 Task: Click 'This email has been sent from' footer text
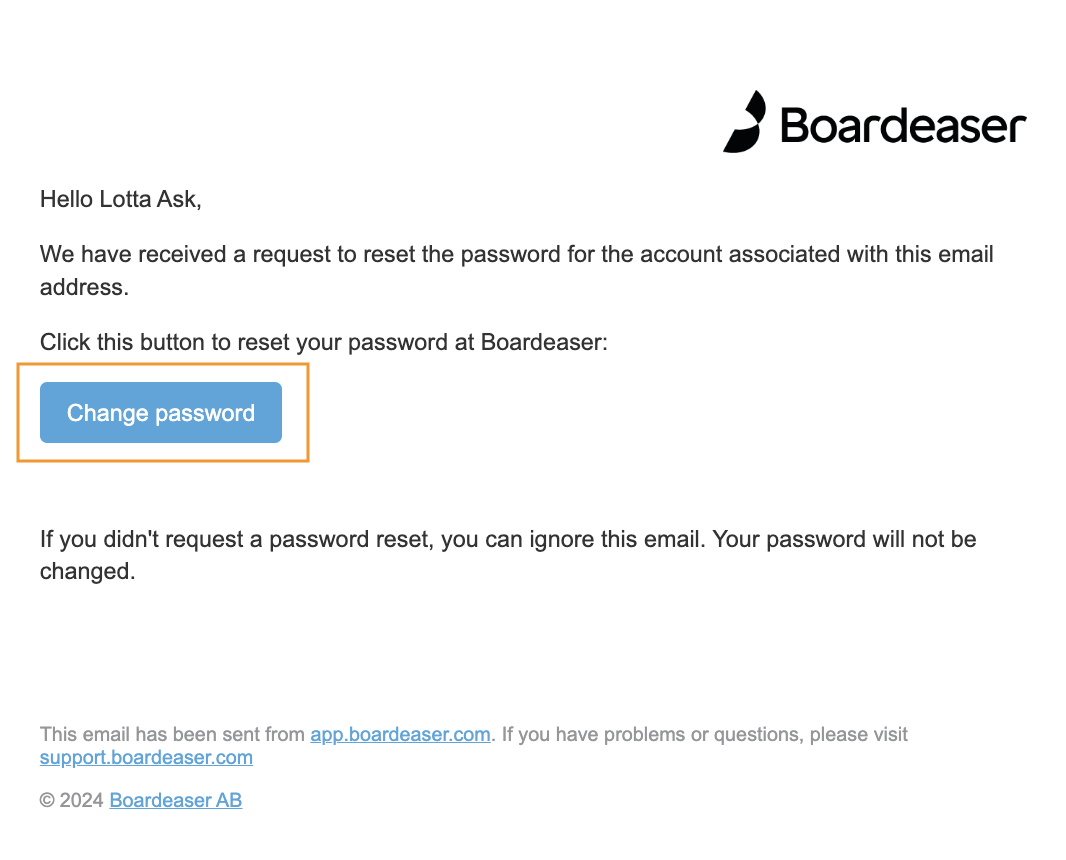point(173,734)
